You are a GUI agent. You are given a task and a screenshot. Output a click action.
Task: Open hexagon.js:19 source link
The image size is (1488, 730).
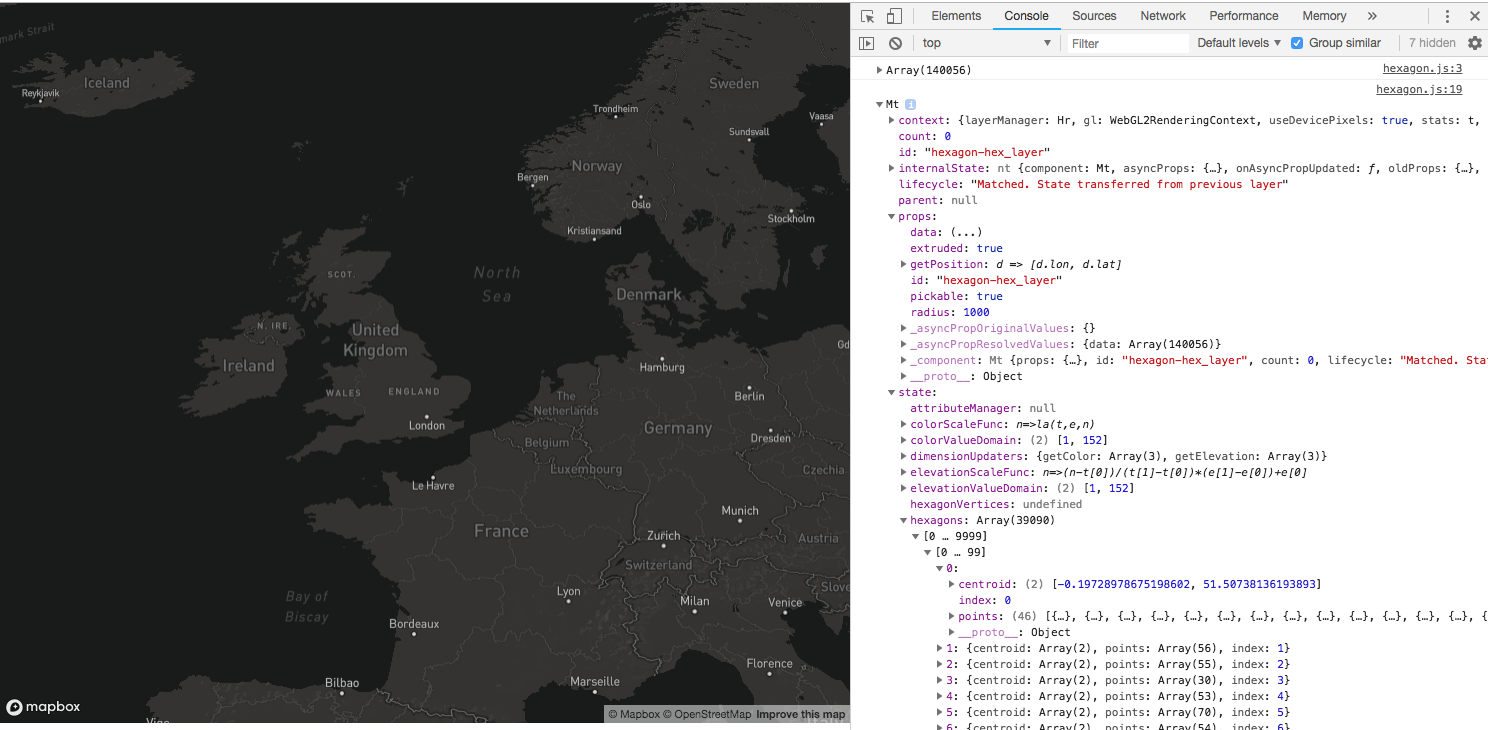[x=1419, y=89]
